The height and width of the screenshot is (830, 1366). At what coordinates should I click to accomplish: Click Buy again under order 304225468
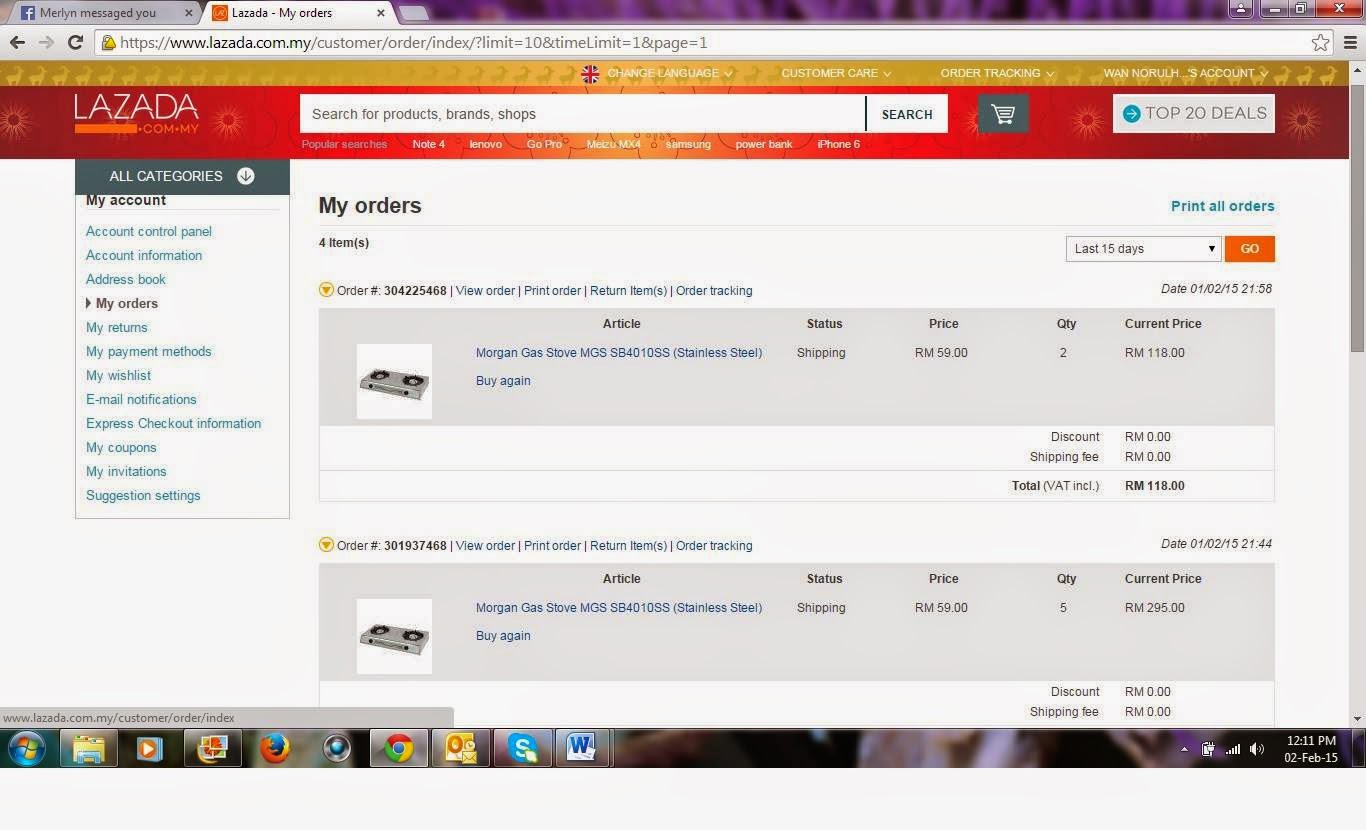pyautogui.click(x=503, y=380)
